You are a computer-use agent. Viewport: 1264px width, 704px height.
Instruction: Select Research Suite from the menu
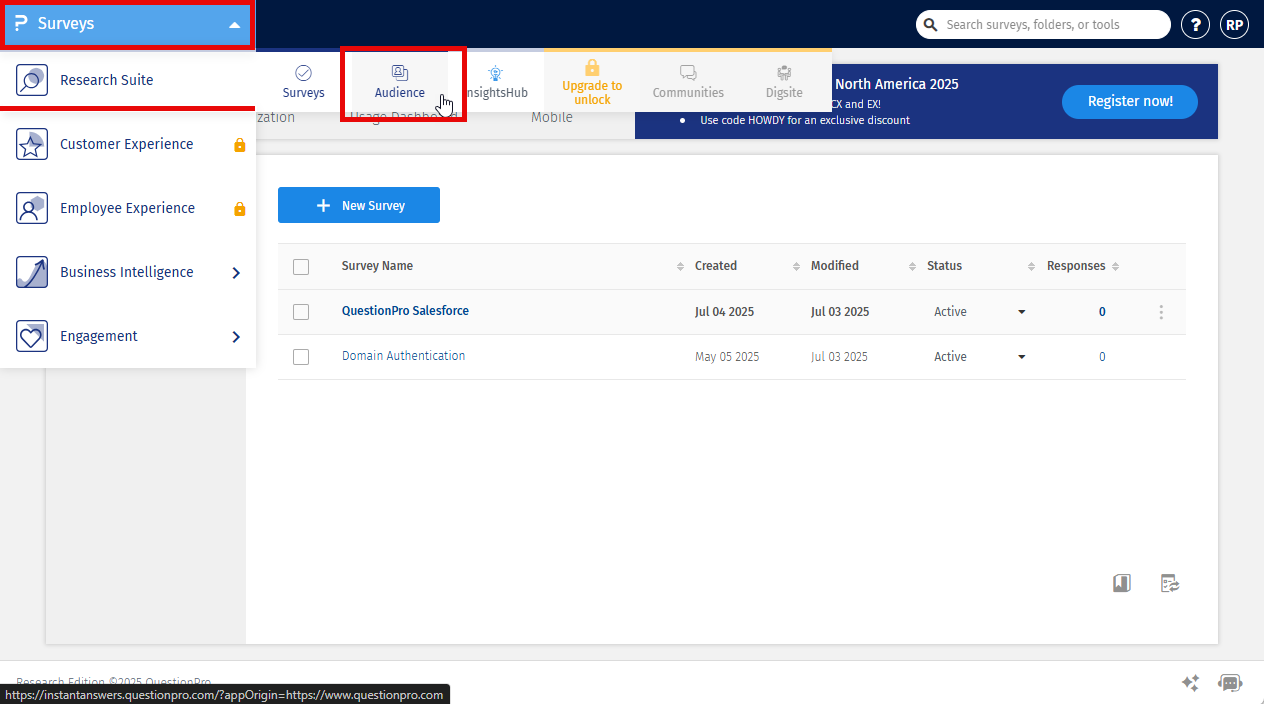click(x=107, y=80)
